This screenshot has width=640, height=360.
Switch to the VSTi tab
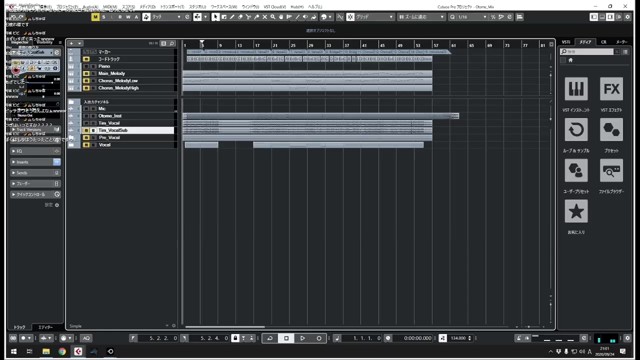pos(566,42)
